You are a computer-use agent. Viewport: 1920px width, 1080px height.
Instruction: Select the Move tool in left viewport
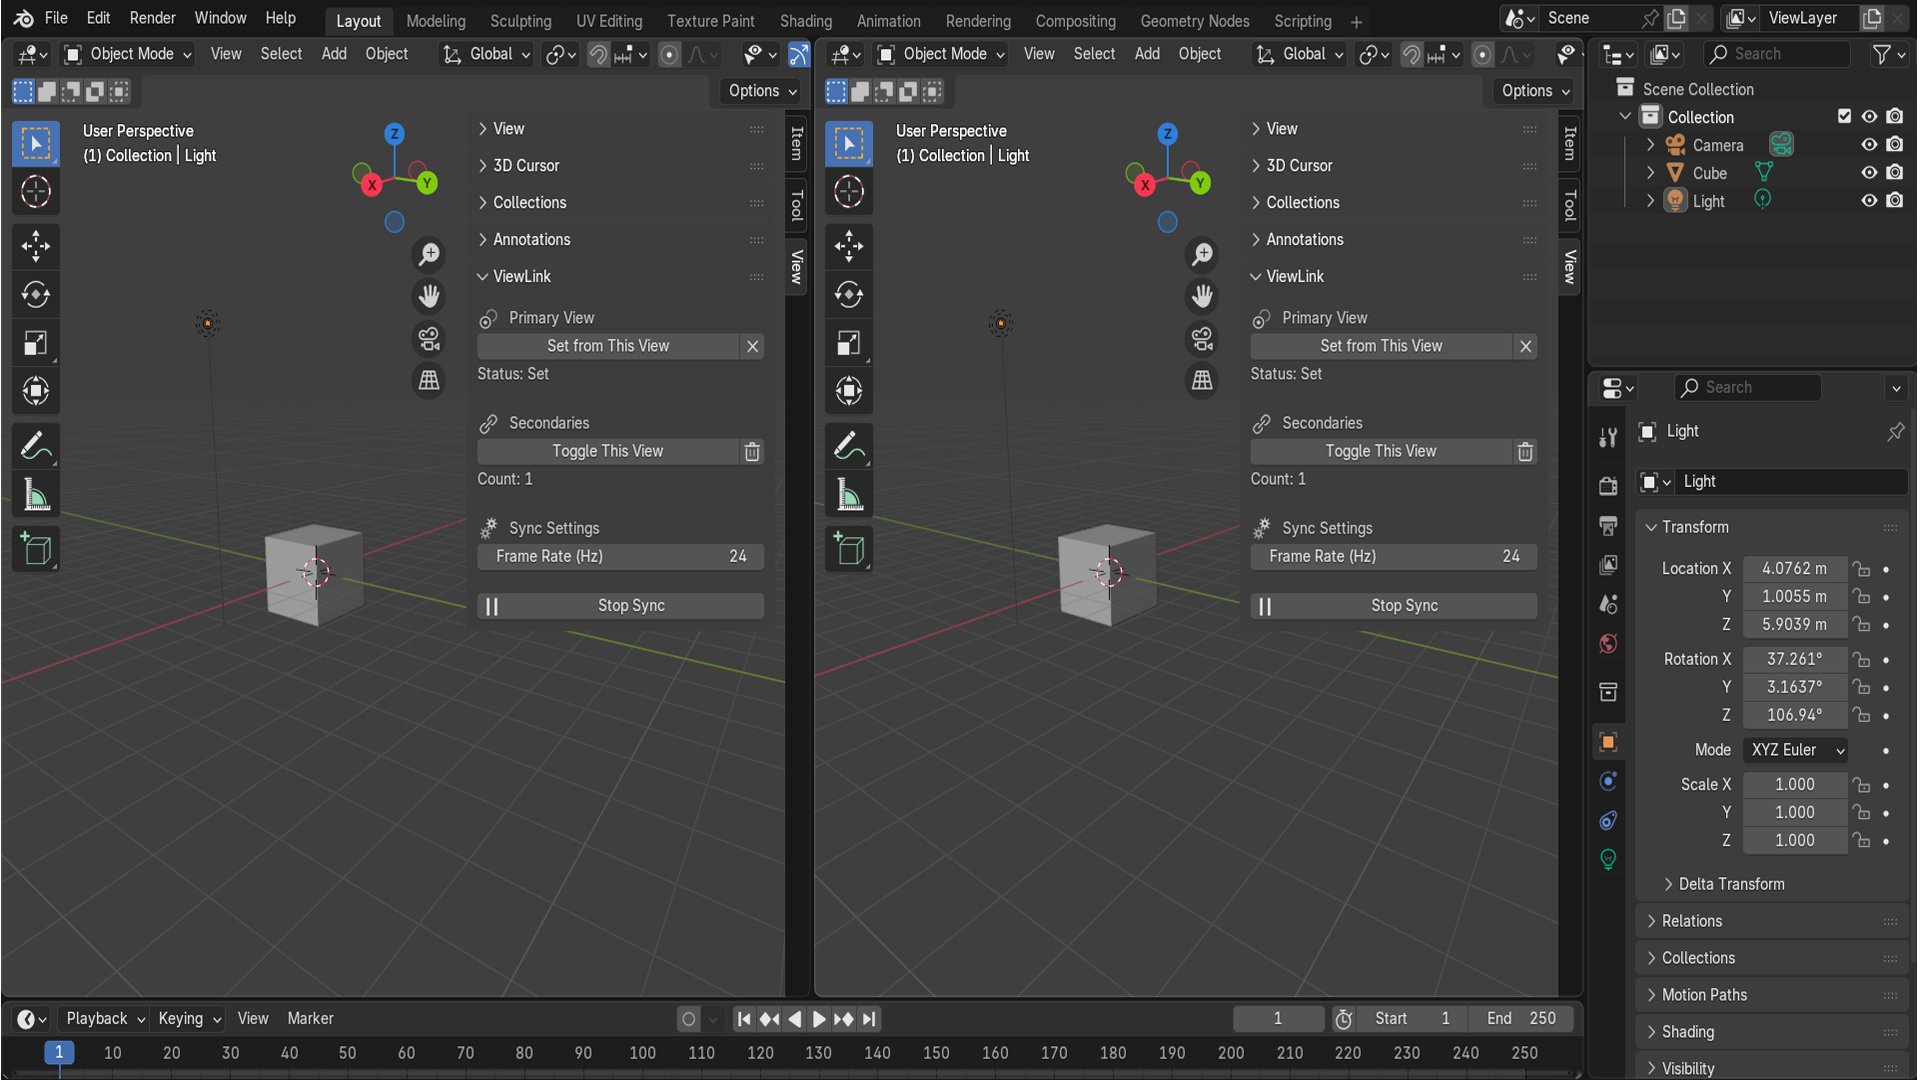[x=36, y=246]
